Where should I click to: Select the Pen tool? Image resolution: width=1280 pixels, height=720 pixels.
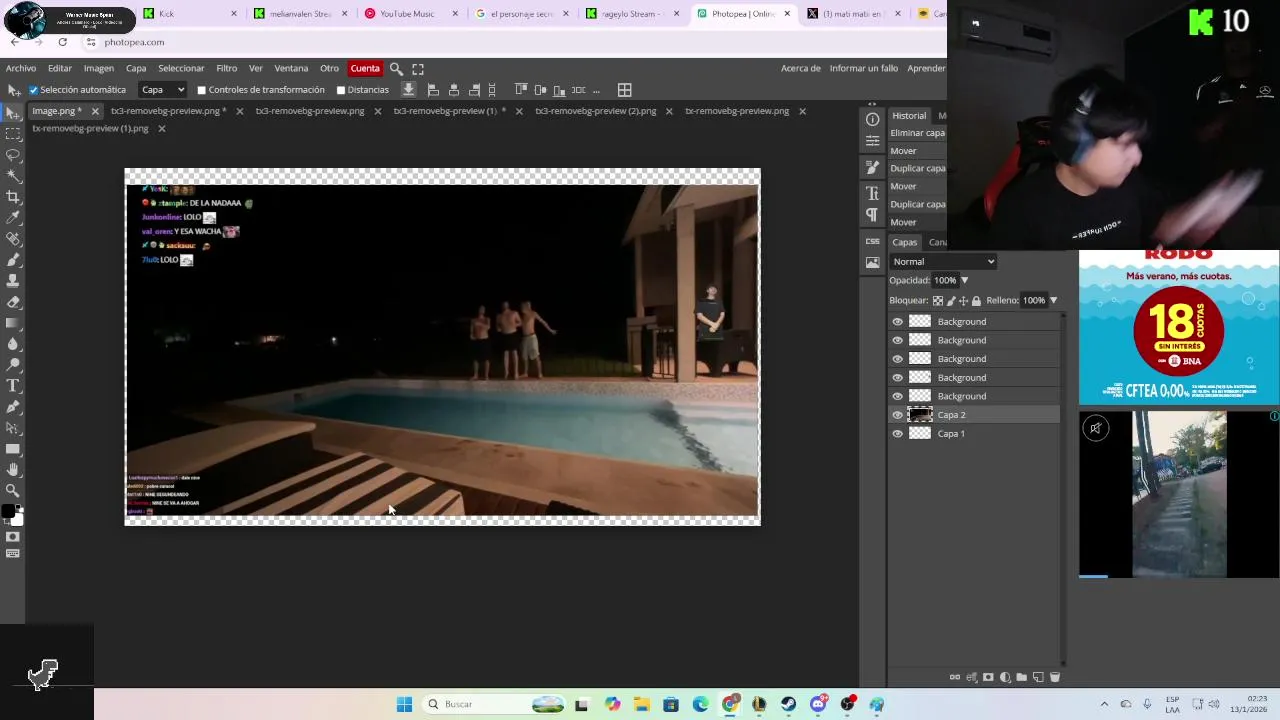(x=13, y=406)
